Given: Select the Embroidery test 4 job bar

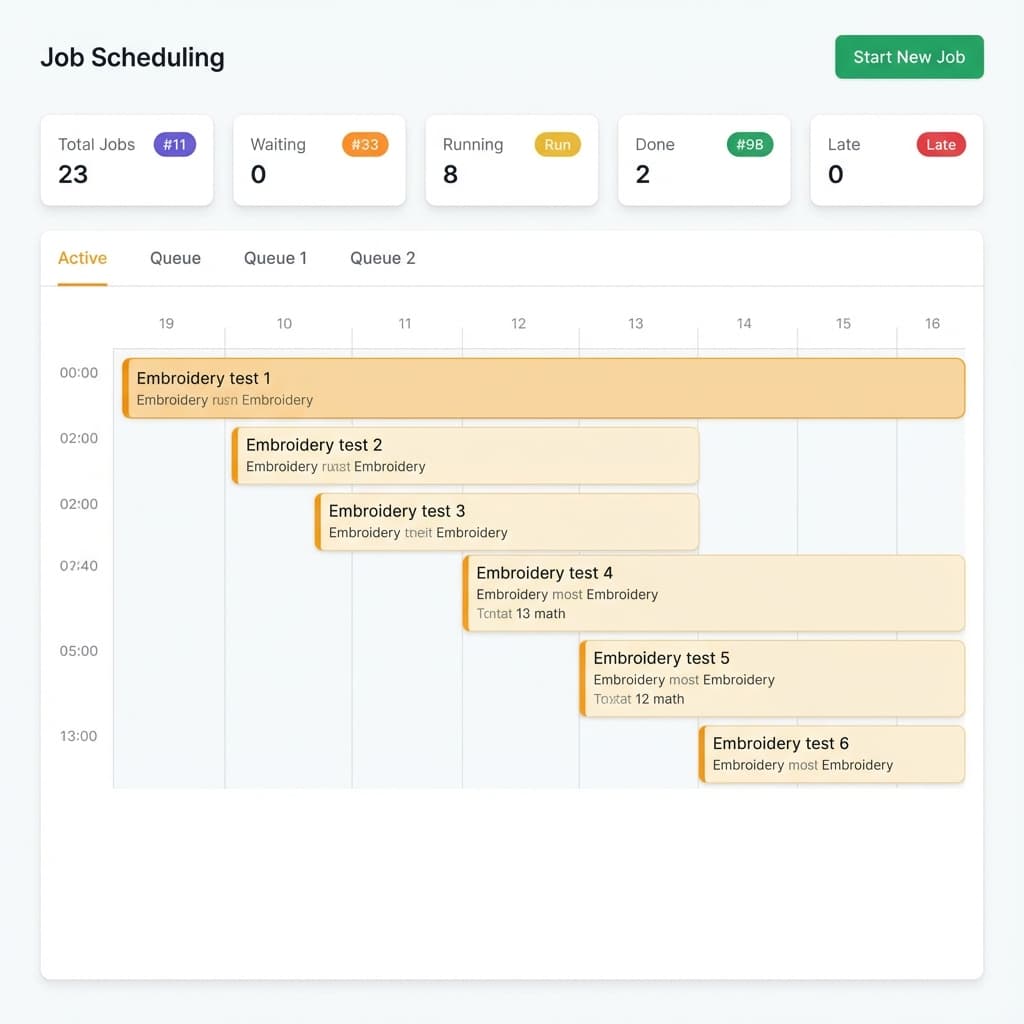Looking at the screenshot, I should 714,592.
